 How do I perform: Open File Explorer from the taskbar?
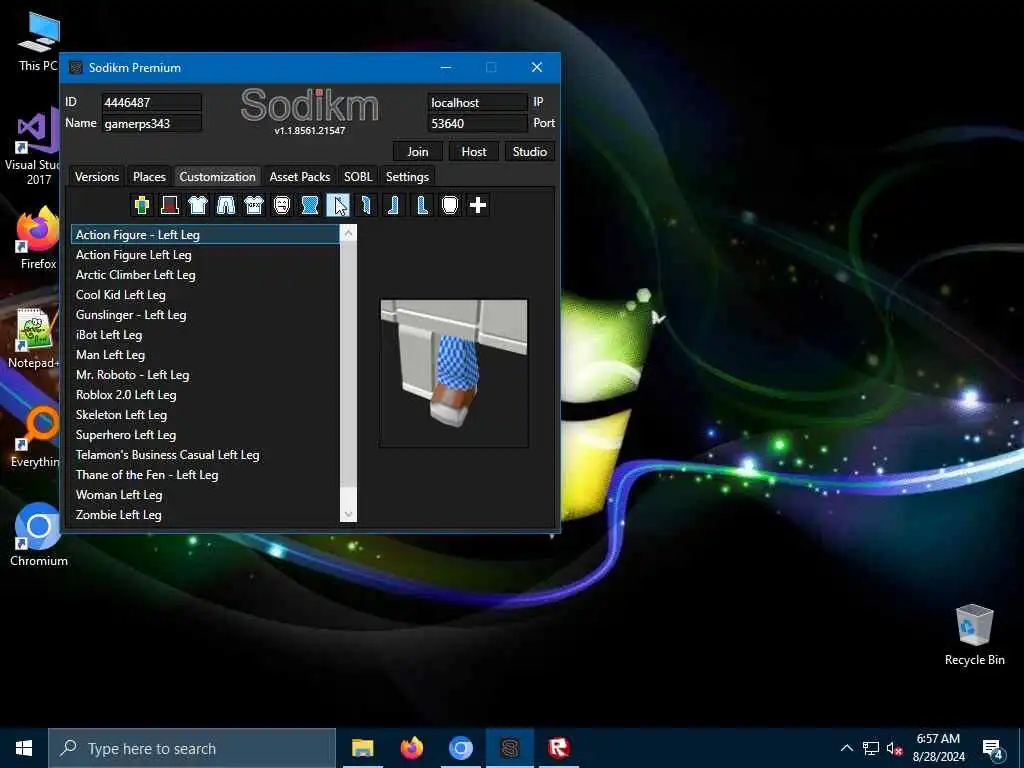click(362, 748)
